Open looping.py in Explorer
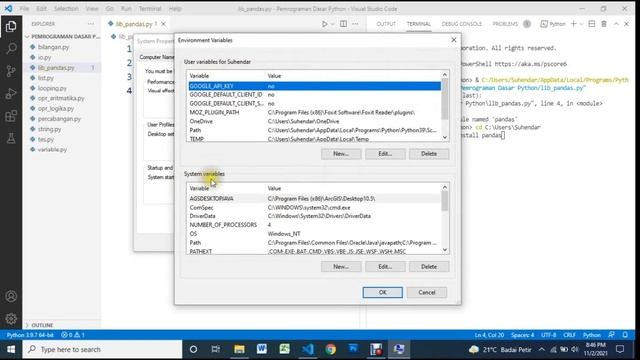This screenshot has height=360, width=640. tap(52, 88)
